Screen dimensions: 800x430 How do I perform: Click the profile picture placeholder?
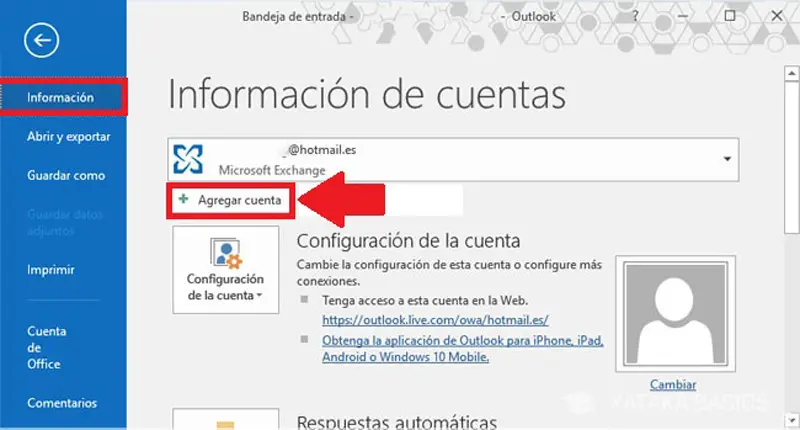[x=676, y=314]
